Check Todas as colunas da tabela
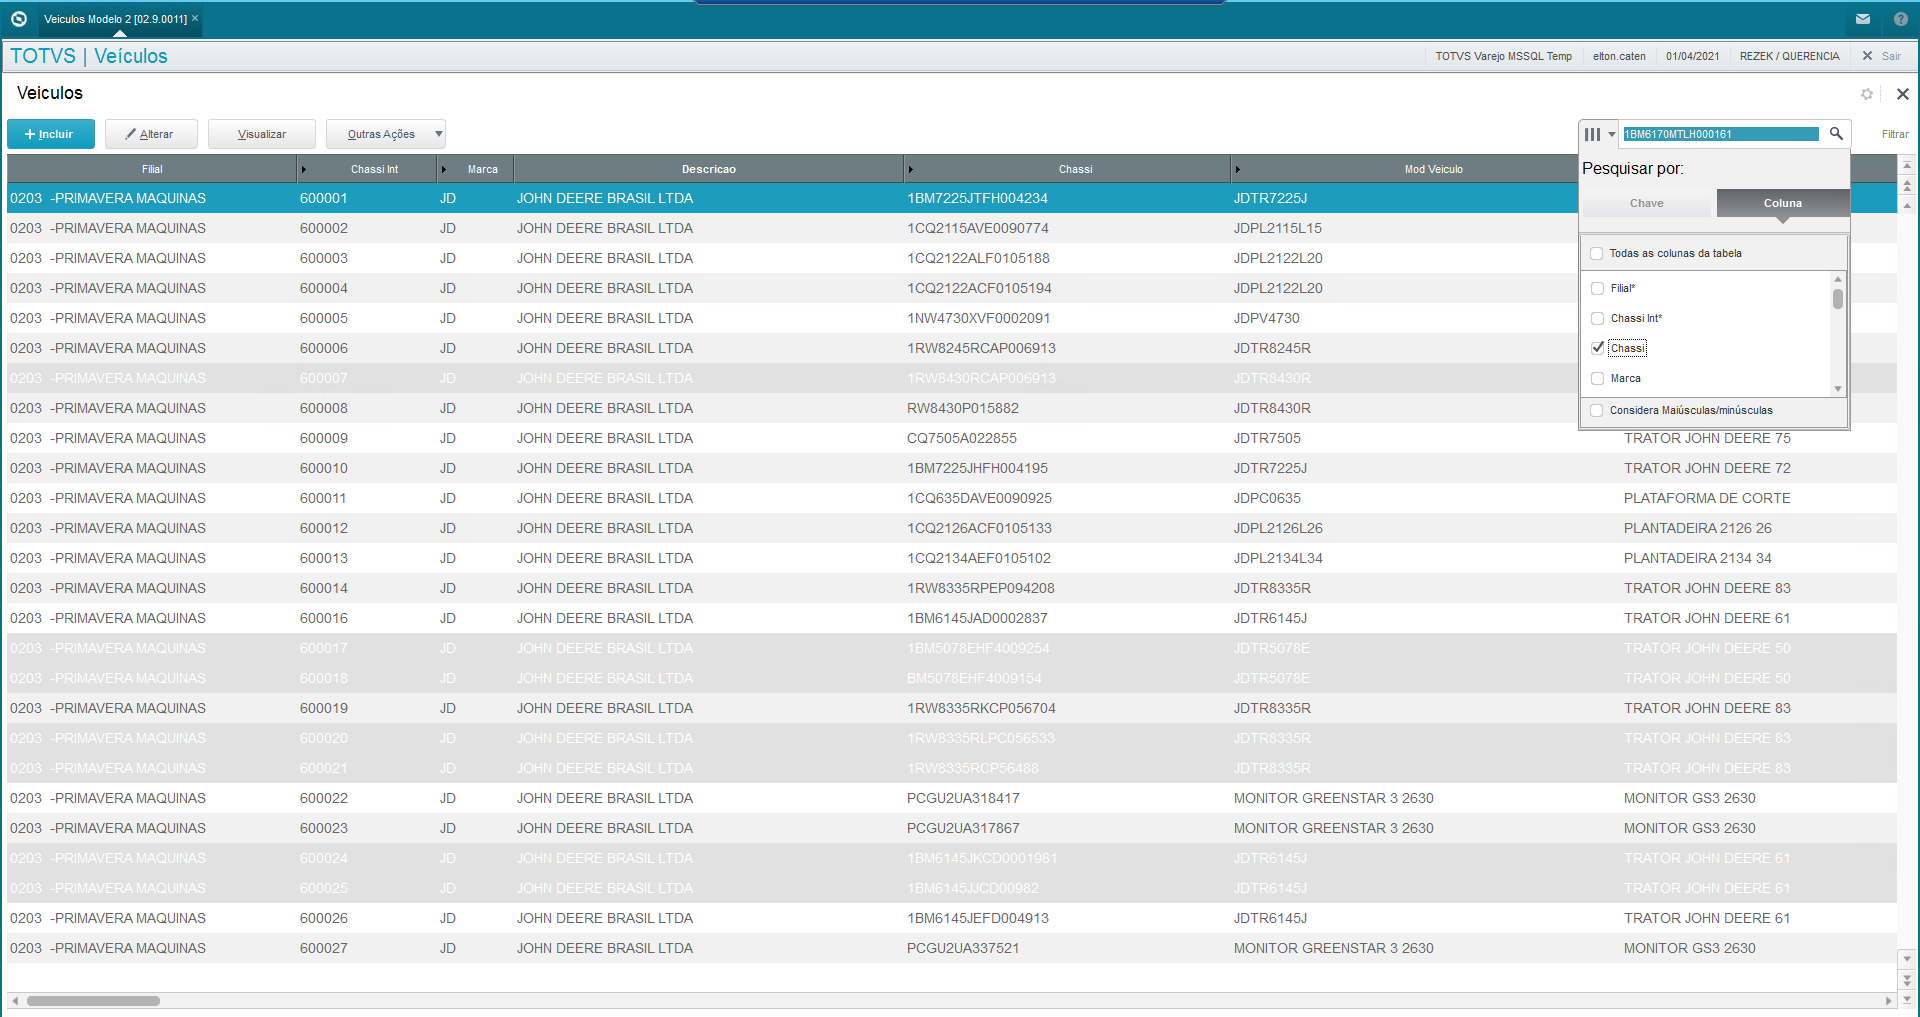1920x1017 pixels. coord(1597,254)
